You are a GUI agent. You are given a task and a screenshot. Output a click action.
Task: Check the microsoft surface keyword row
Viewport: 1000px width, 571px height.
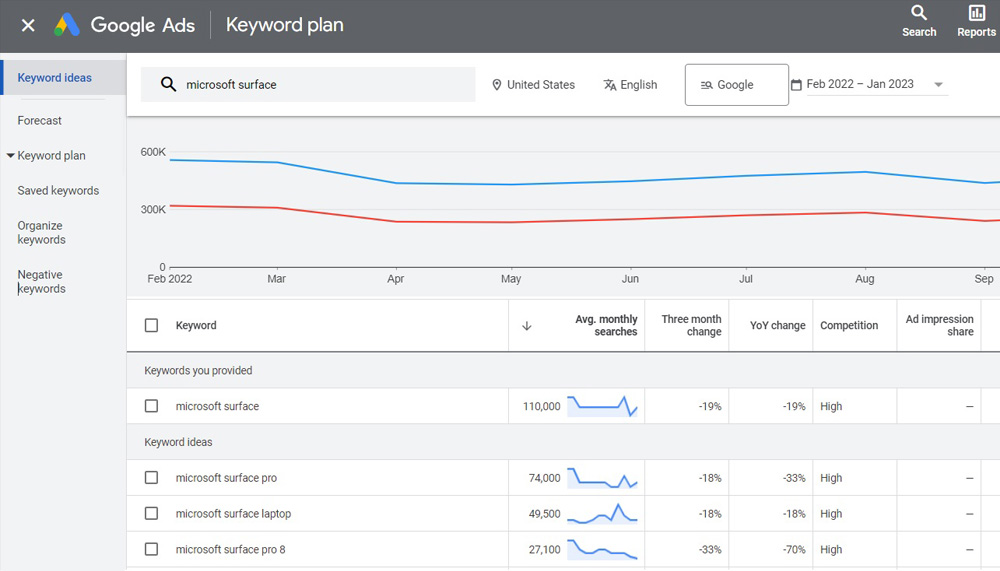pyautogui.click(x=151, y=406)
